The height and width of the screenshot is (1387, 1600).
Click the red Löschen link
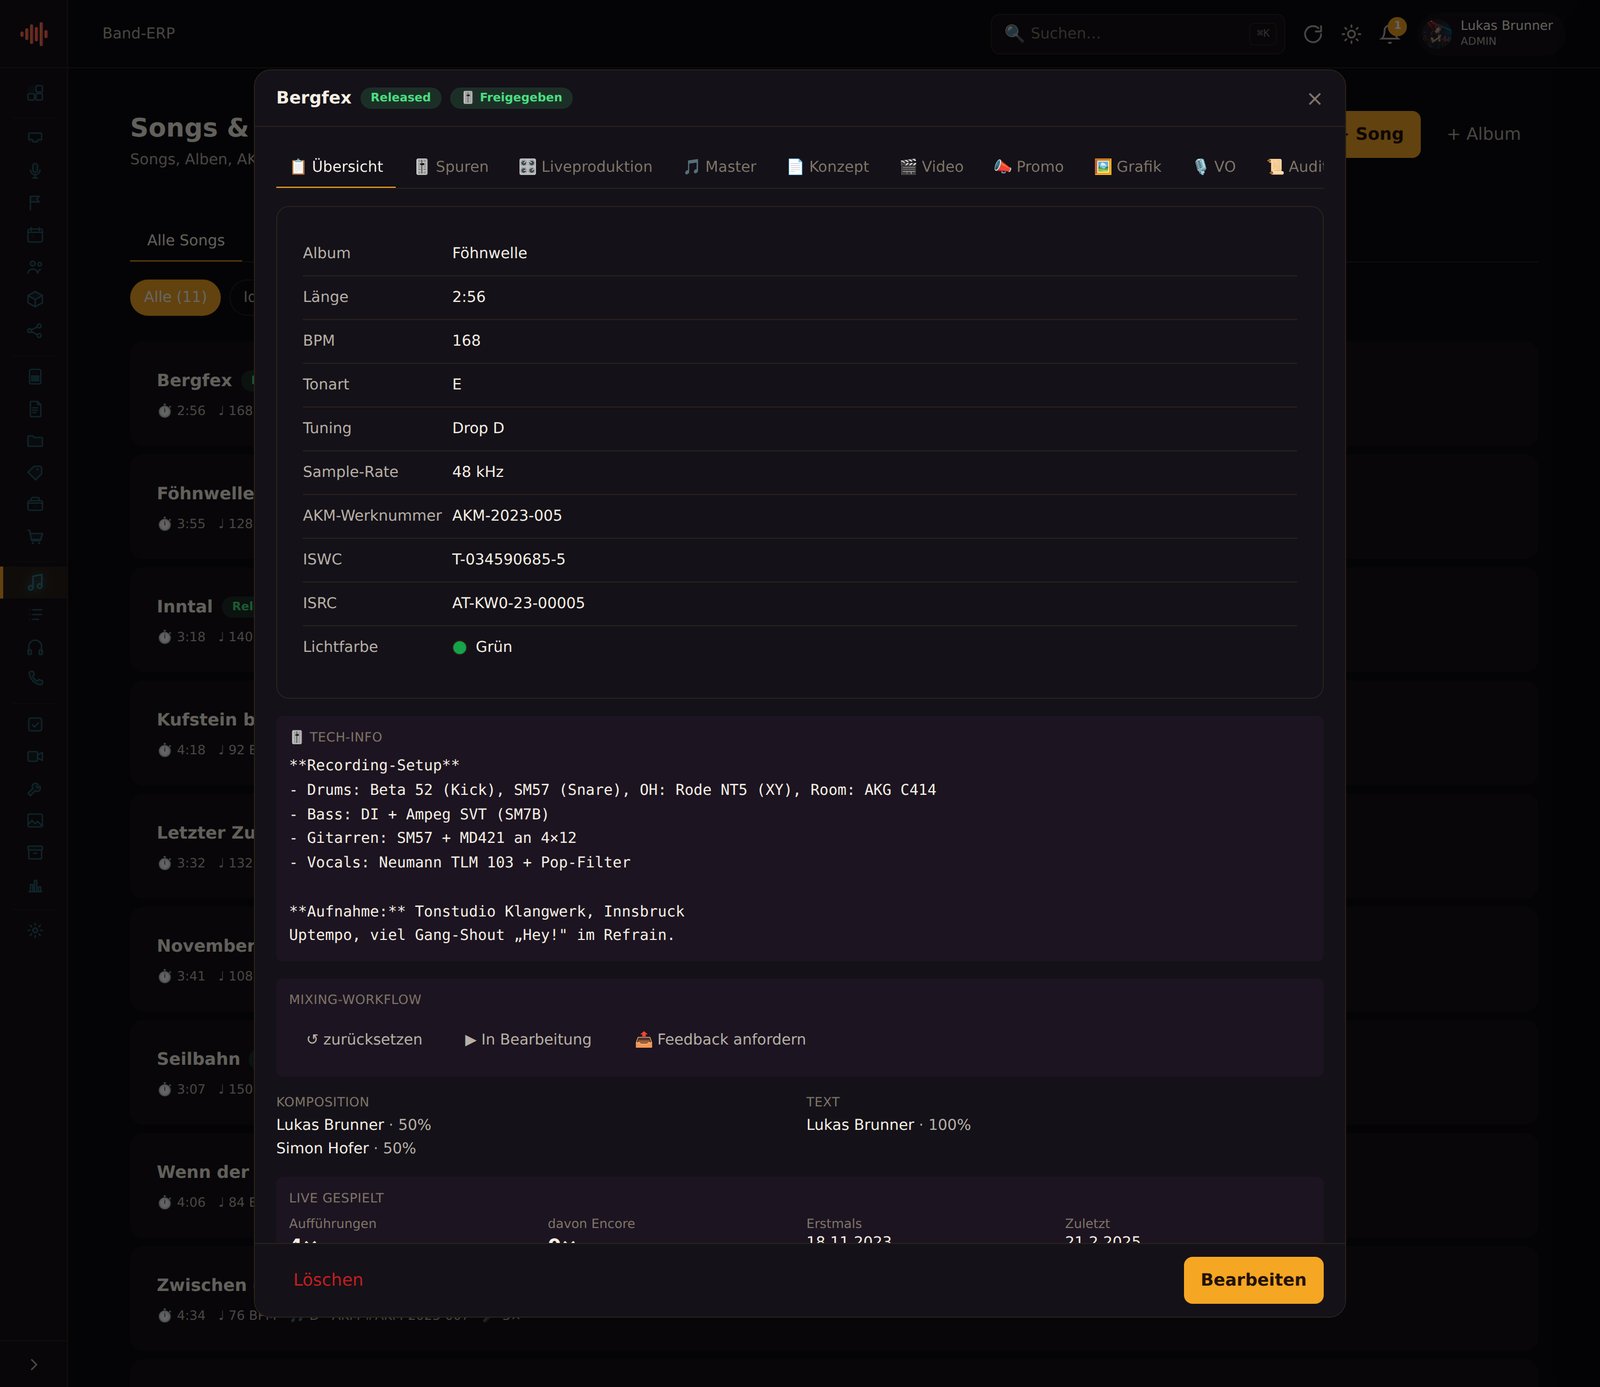[x=328, y=1280]
